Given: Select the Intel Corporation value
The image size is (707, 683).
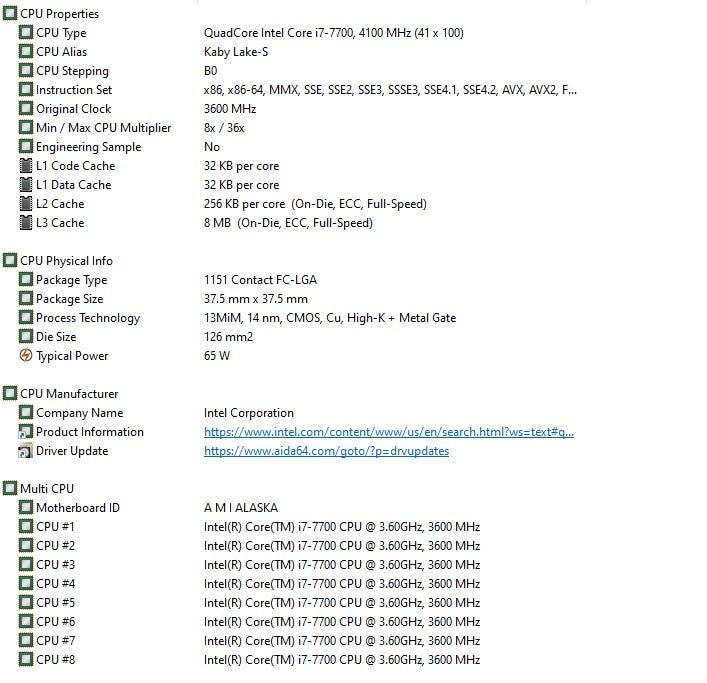Looking at the screenshot, I should pos(248,413).
